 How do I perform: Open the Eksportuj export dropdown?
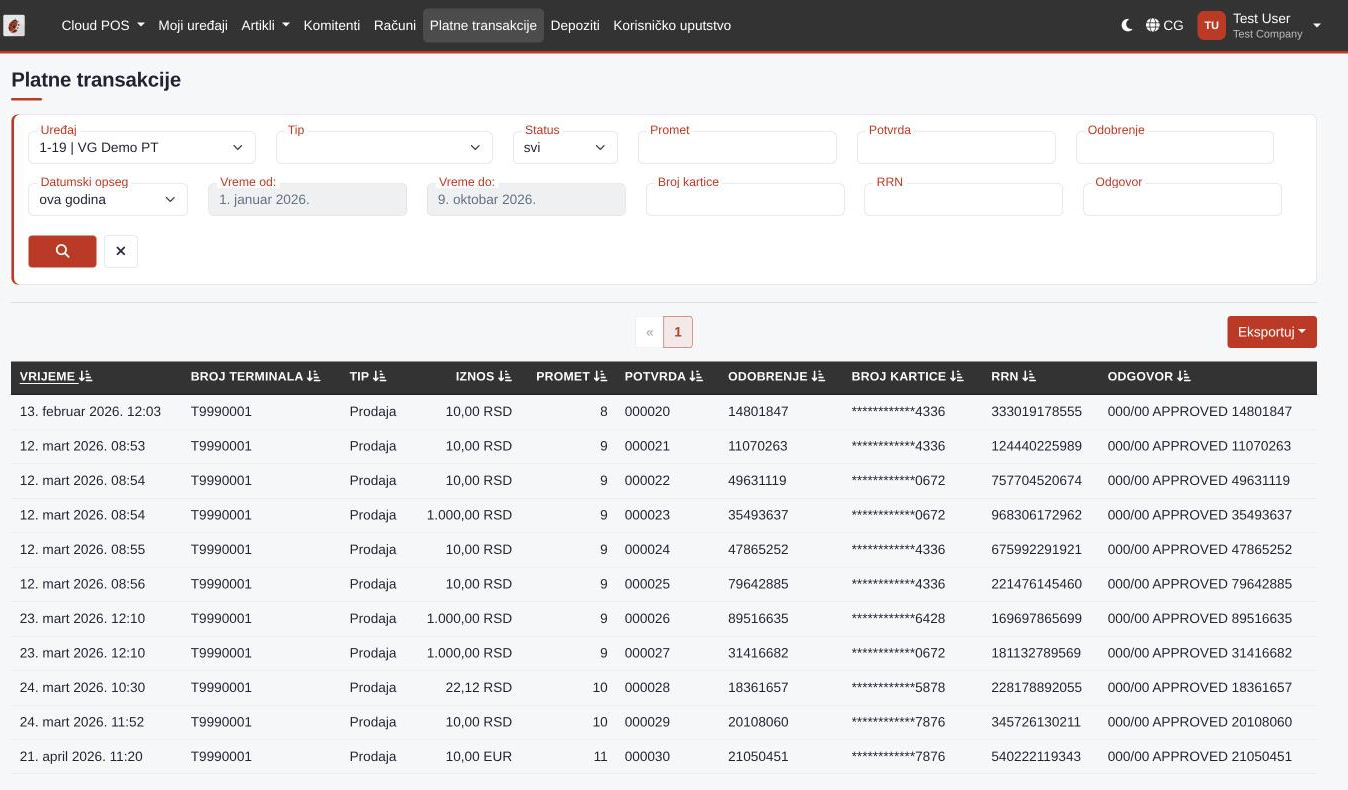pos(1272,332)
